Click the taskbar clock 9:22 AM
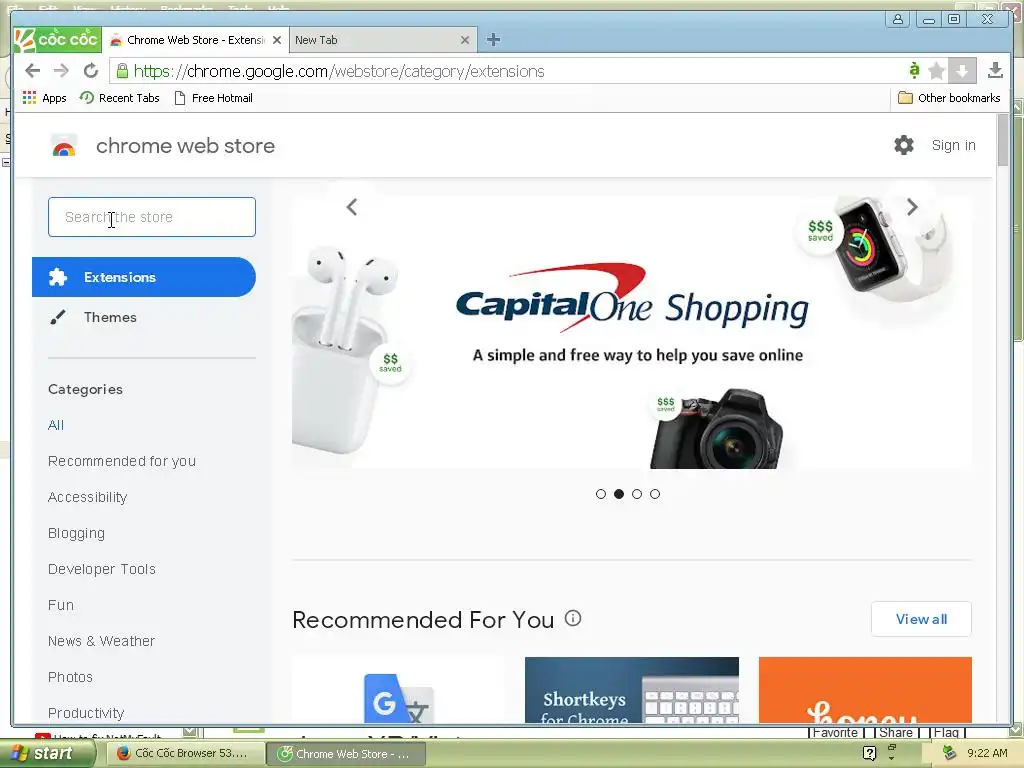Screen dimensions: 1024x768 [x=987, y=753]
